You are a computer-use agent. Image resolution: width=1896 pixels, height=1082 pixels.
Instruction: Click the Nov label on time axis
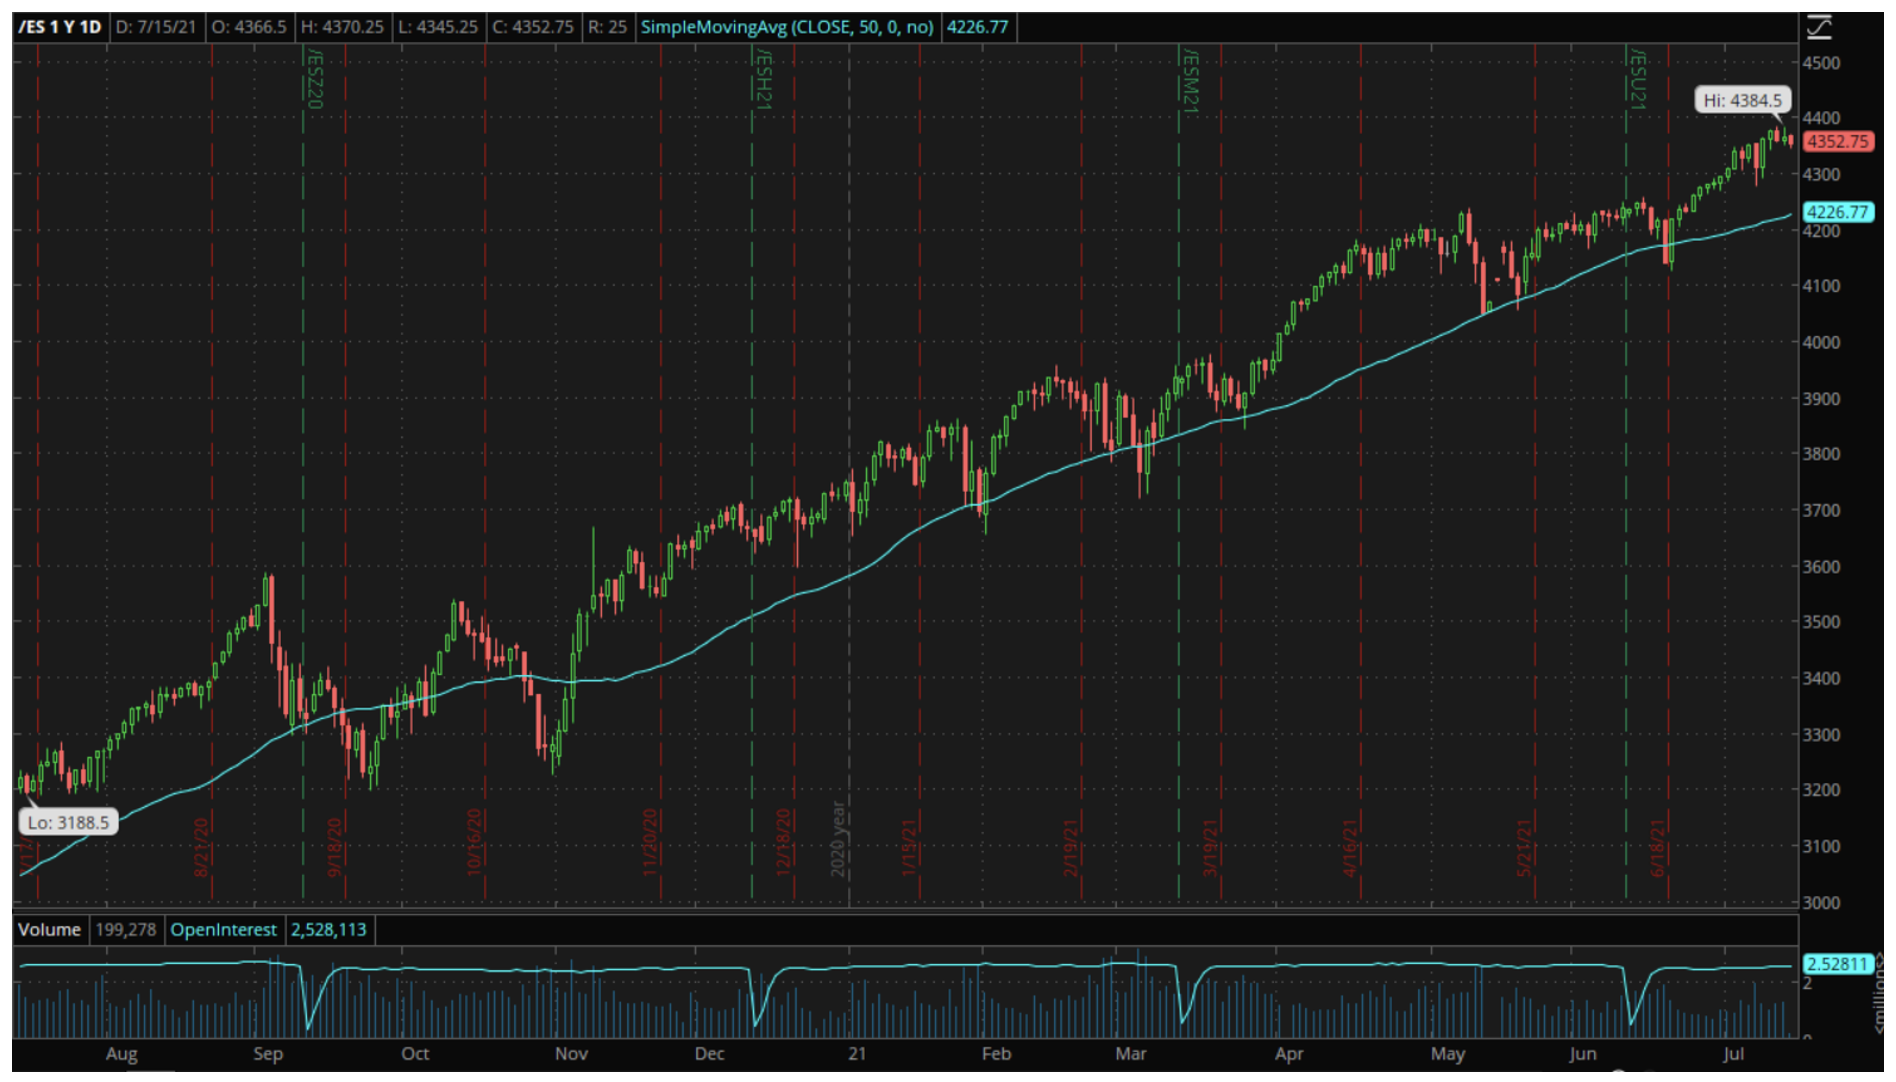point(571,1053)
